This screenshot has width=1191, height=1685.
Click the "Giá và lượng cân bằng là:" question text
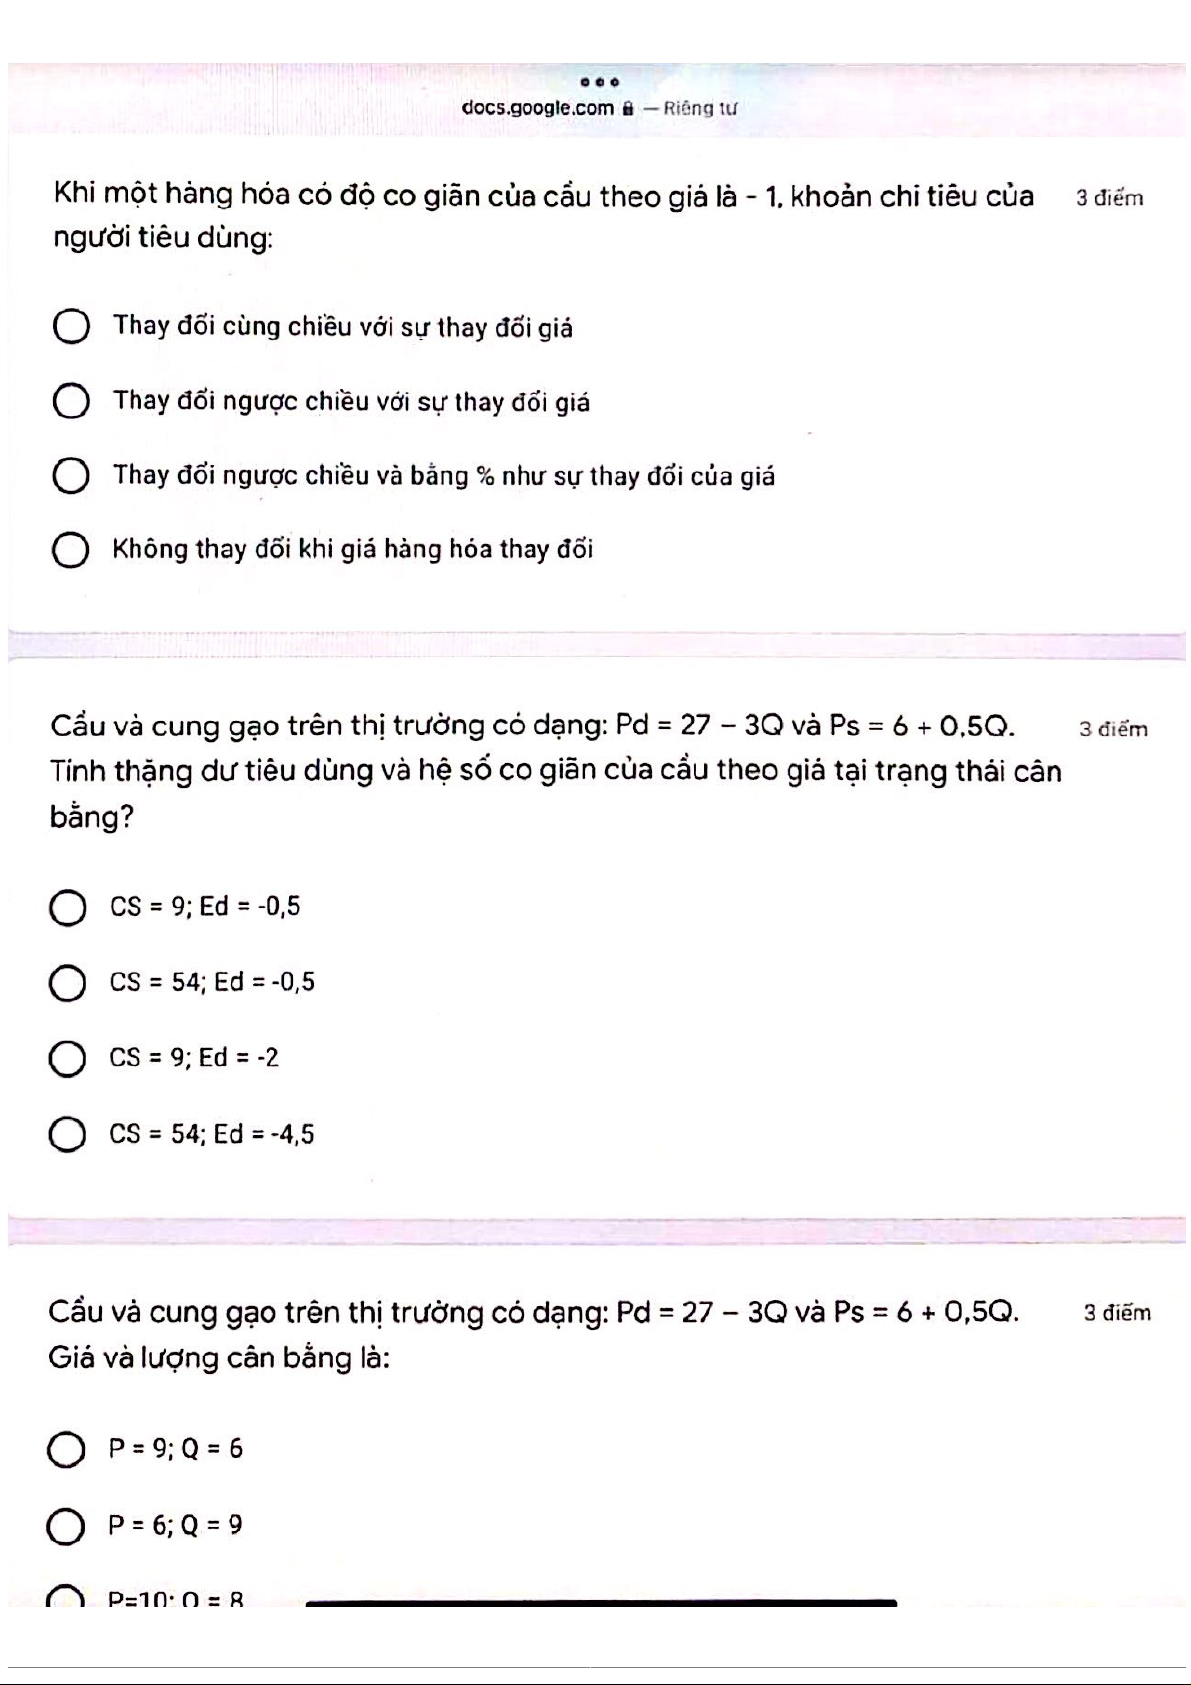[x=219, y=1358]
